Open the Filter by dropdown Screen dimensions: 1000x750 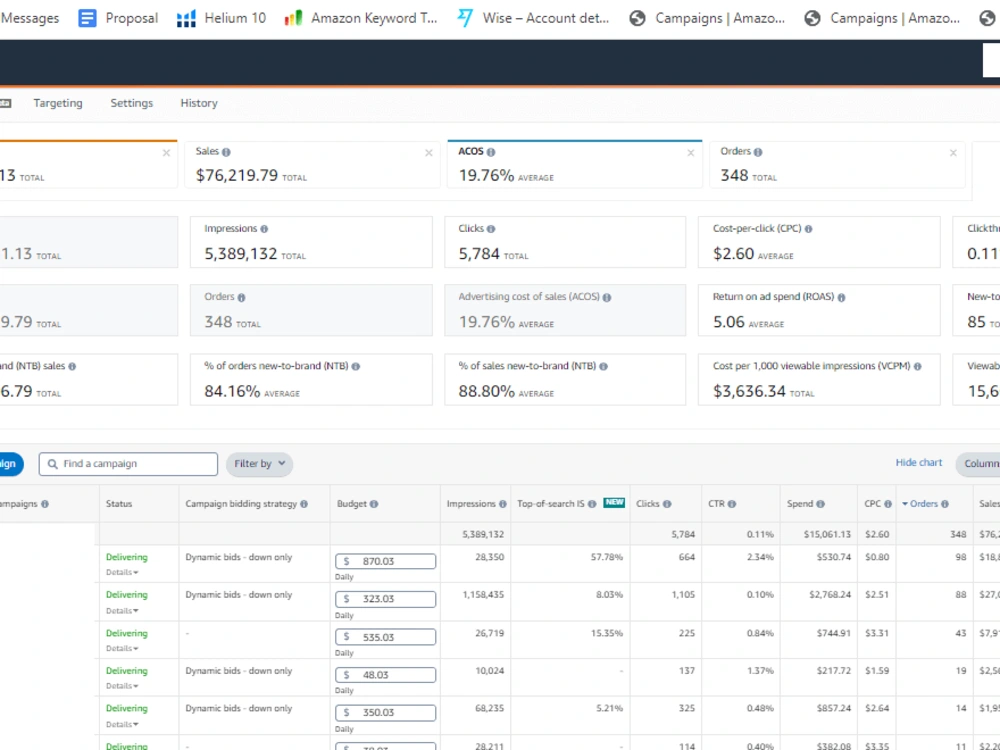coord(260,464)
